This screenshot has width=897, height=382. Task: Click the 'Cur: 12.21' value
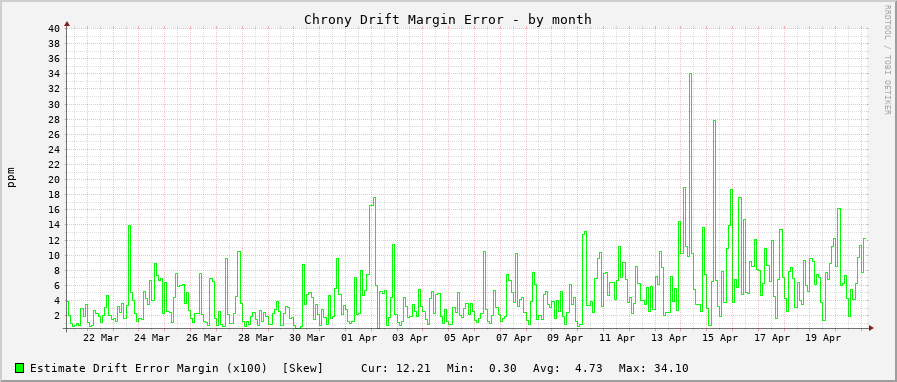pyautogui.click(x=396, y=368)
